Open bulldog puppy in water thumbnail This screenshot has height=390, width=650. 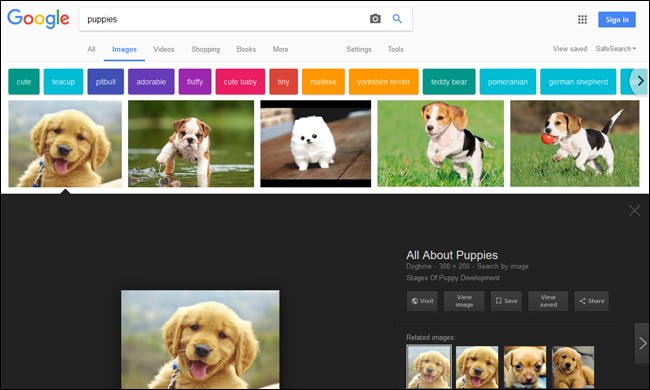click(191, 143)
